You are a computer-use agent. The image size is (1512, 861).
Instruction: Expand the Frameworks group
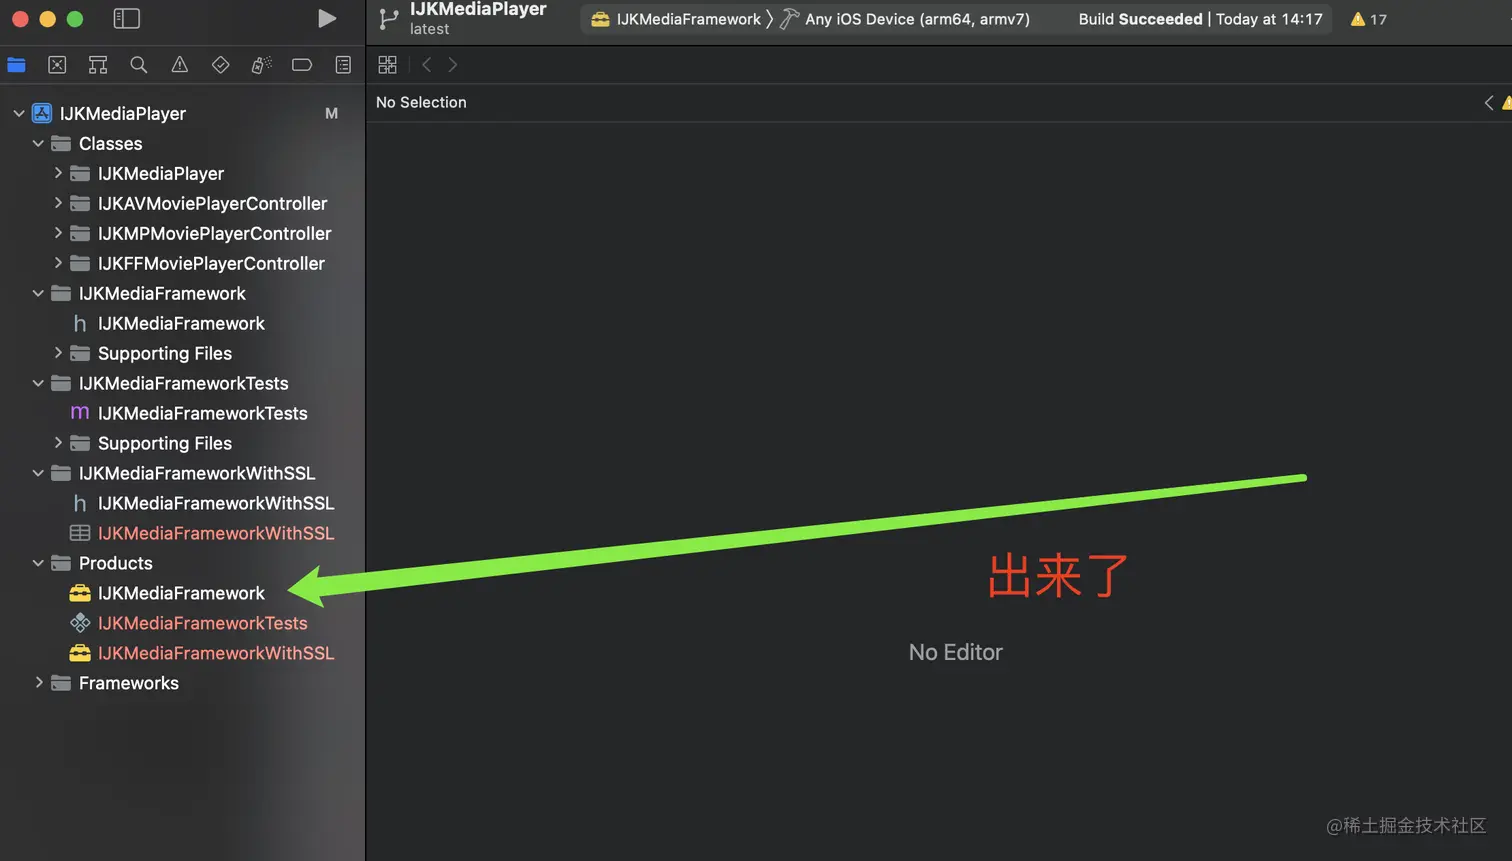(38, 683)
